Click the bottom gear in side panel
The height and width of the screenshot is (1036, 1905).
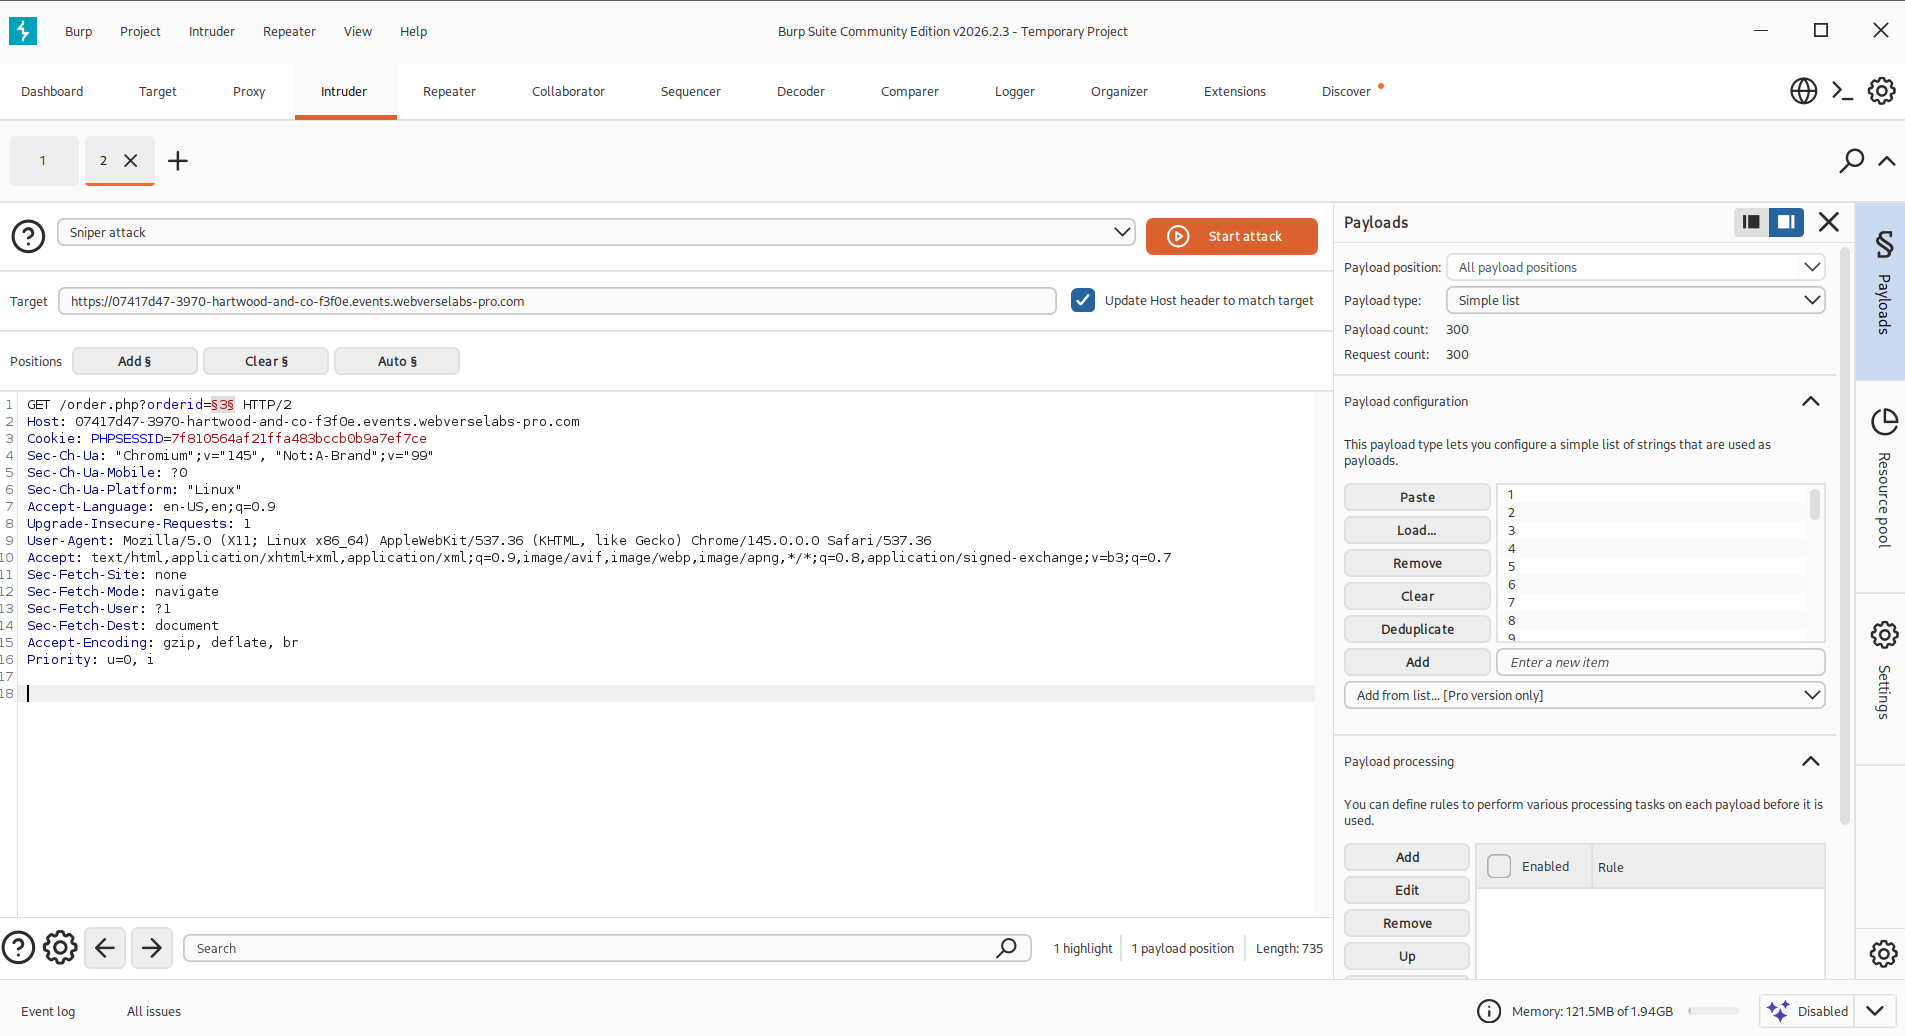click(1883, 953)
